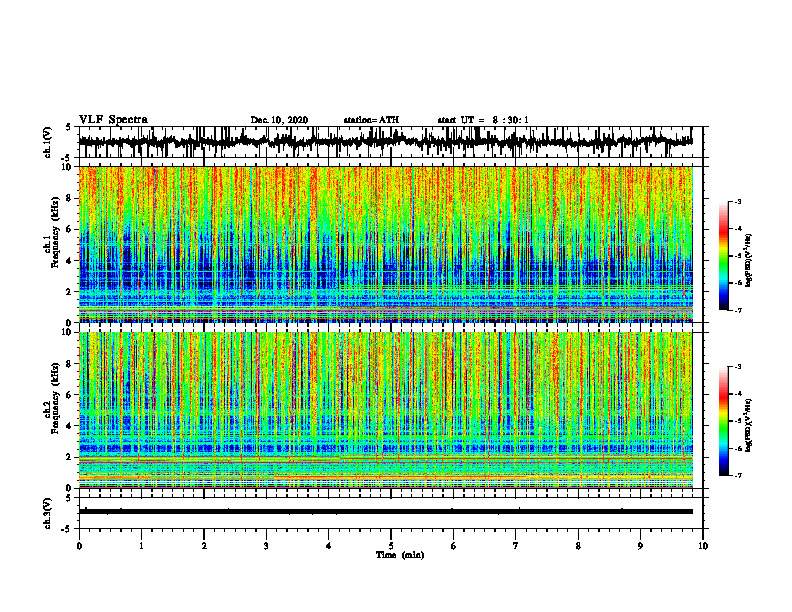Select the "start UT = 8:30:1" text

483,120
